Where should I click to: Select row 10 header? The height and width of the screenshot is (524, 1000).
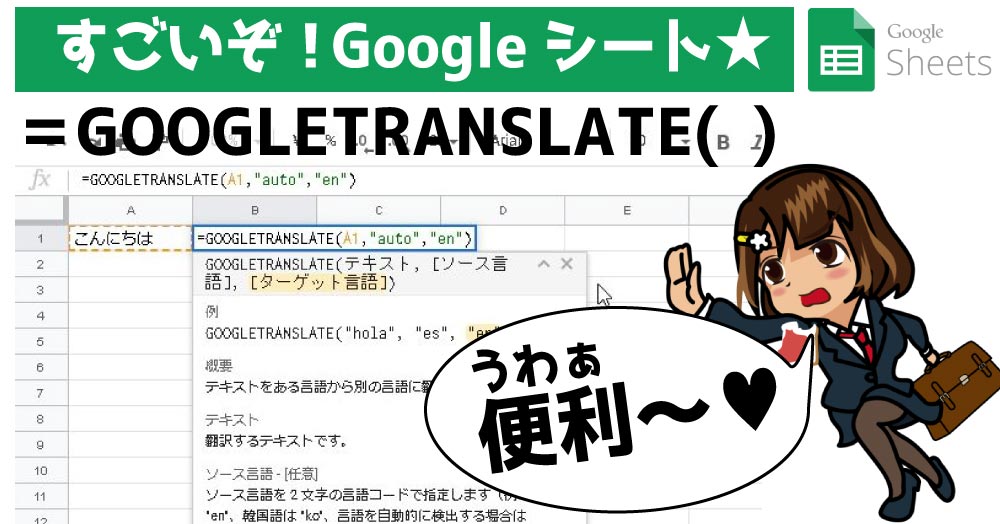click(x=41, y=470)
